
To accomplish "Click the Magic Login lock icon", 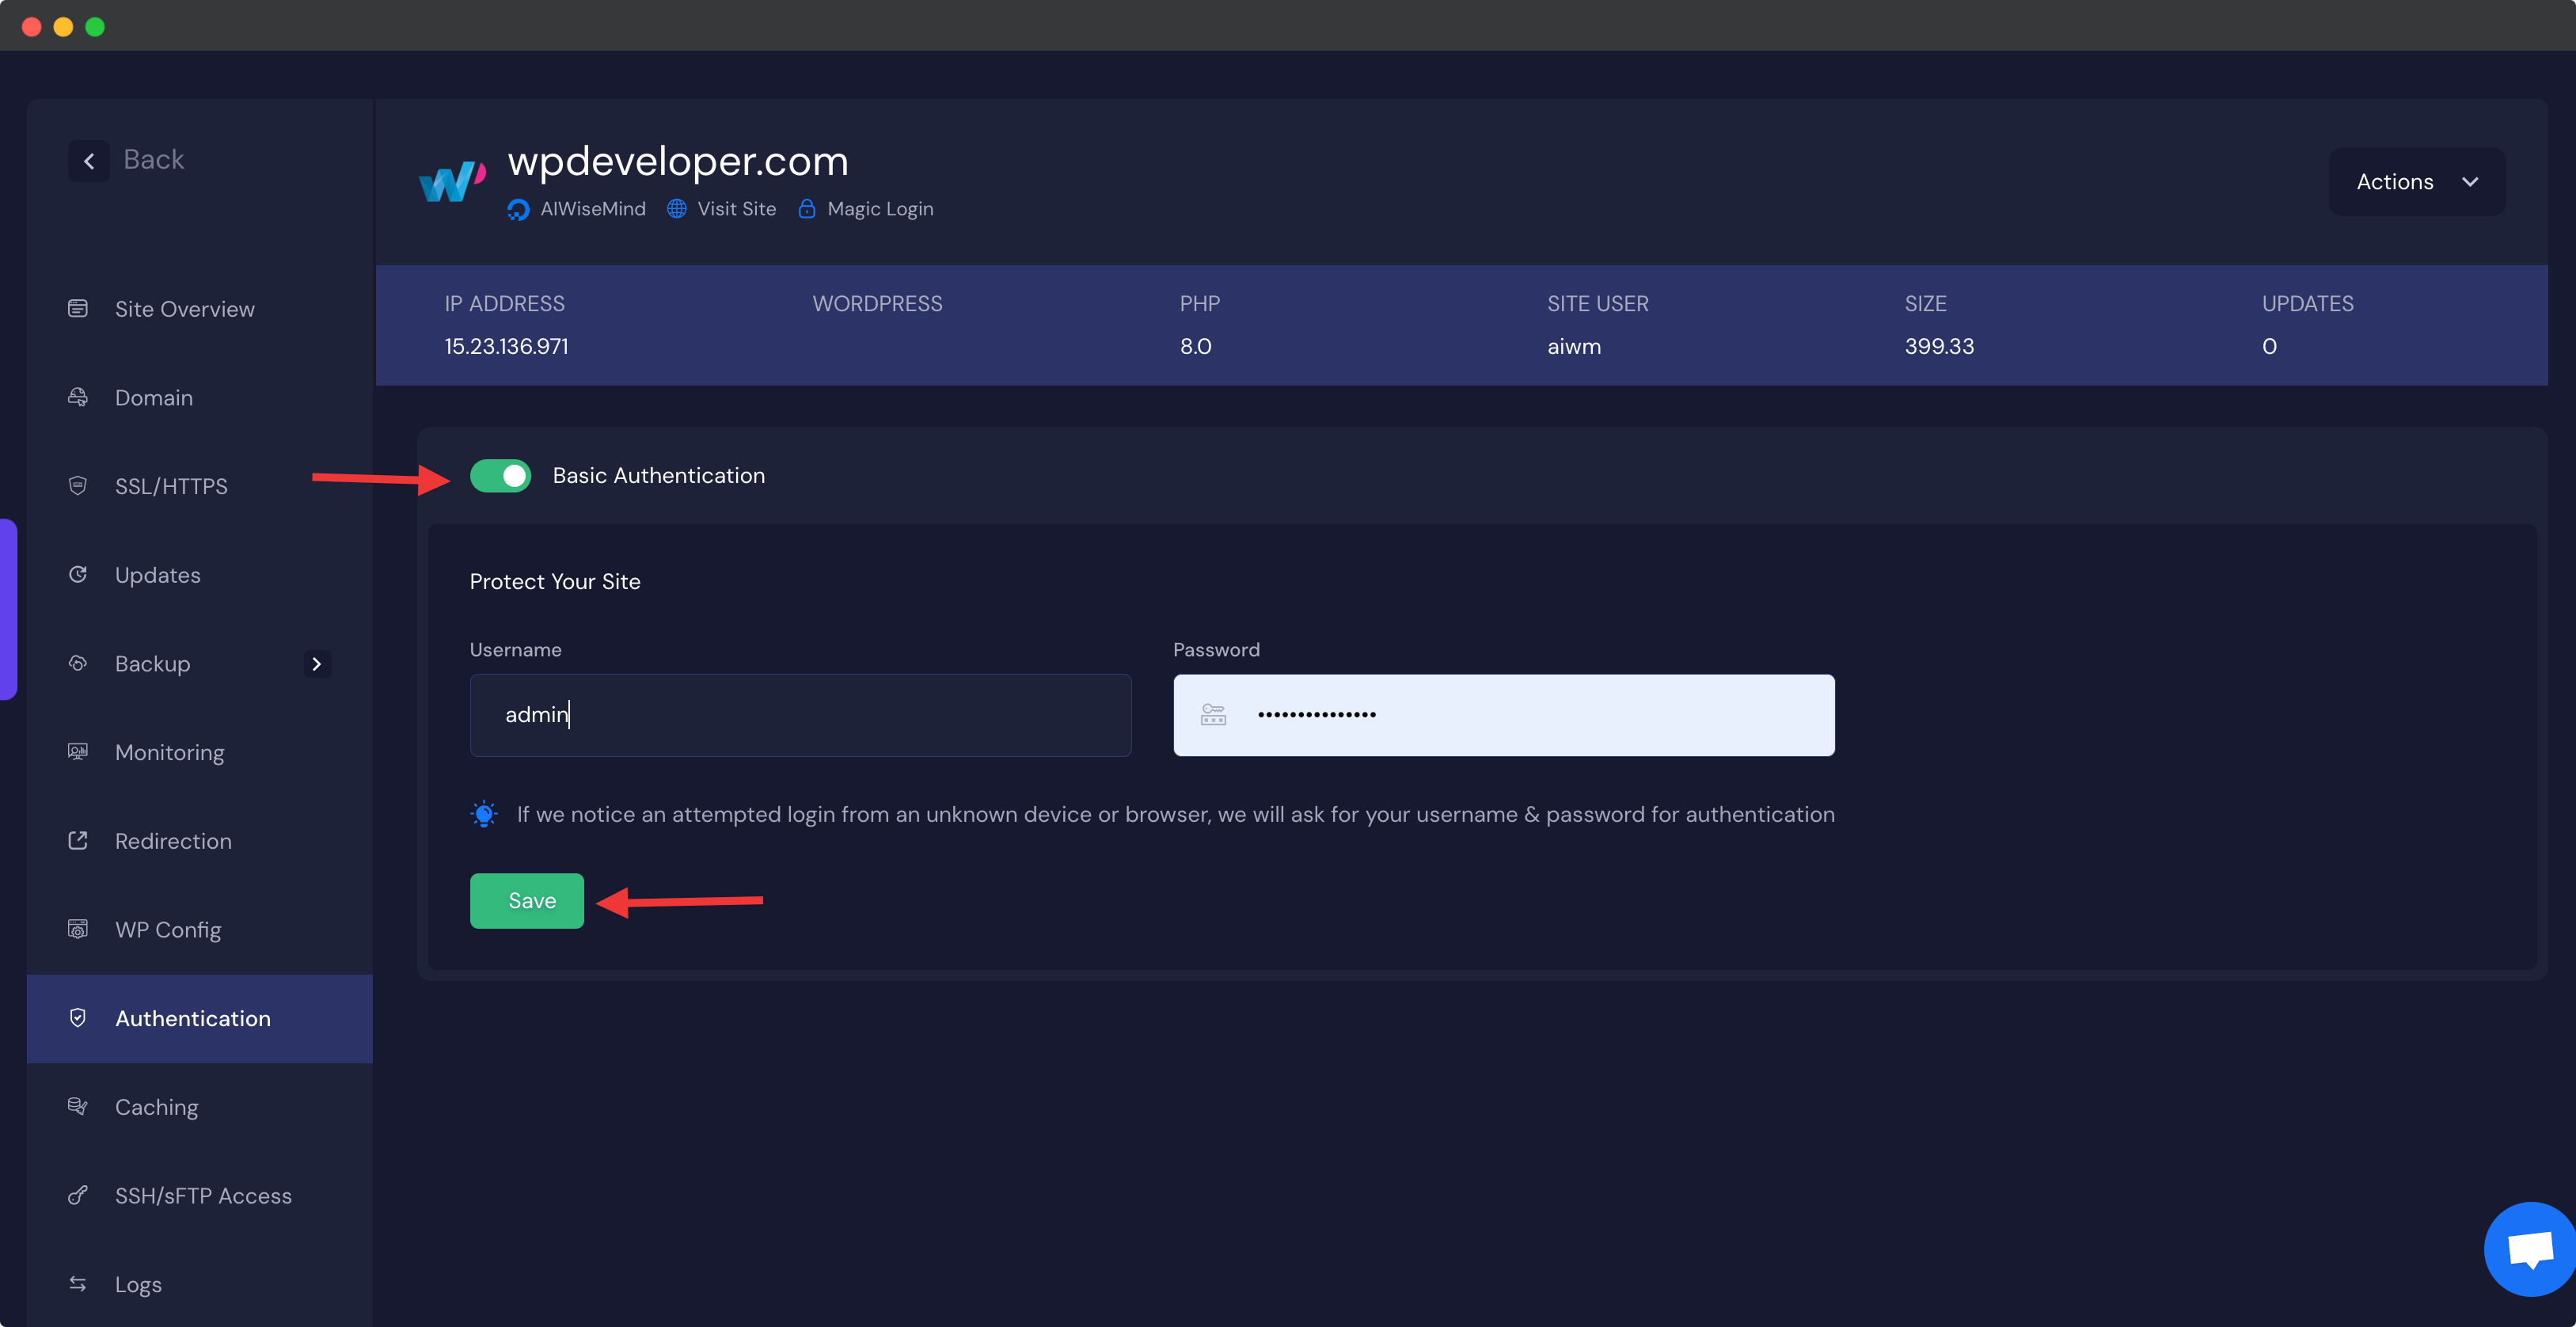I will [807, 209].
